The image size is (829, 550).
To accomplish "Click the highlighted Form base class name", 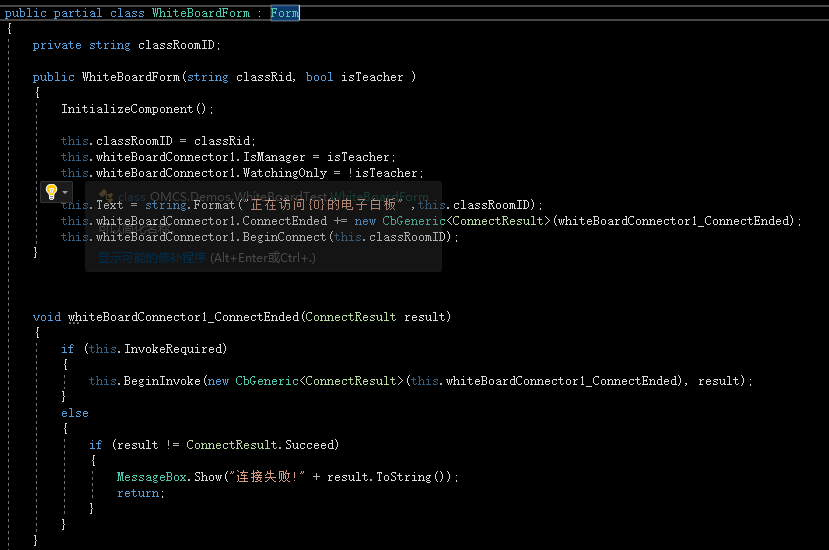I will [x=285, y=13].
